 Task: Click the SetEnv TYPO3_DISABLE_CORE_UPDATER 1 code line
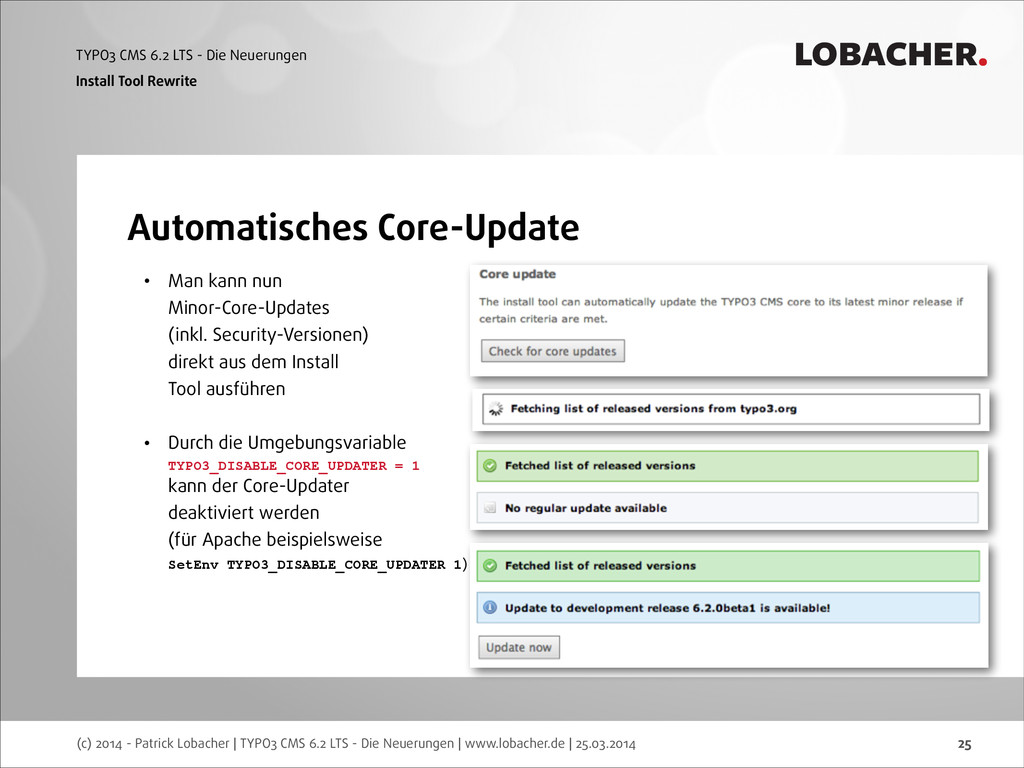pyautogui.click(x=317, y=565)
